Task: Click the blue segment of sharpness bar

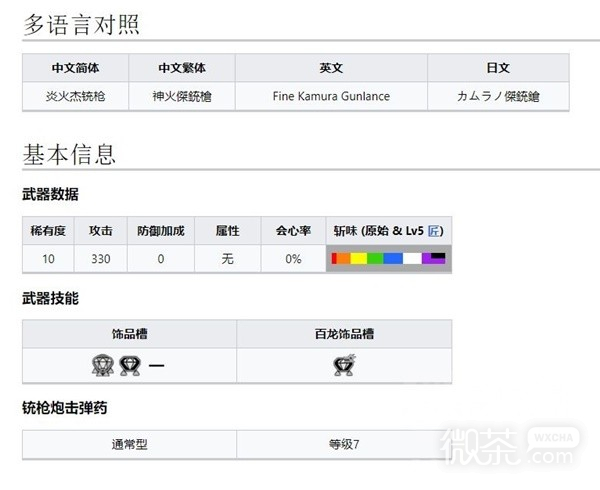Action: click(393, 258)
